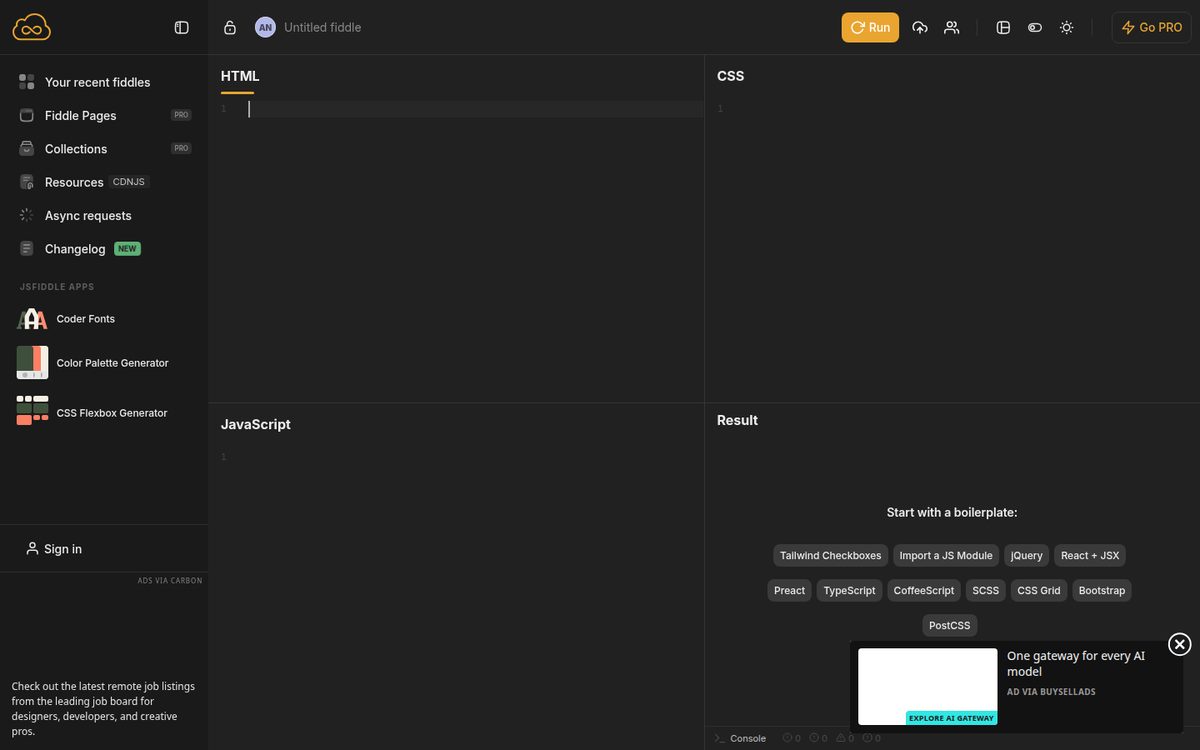Click the lock privacy icon
The width and height of the screenshot is (1200, 750).
click(230, 28)
